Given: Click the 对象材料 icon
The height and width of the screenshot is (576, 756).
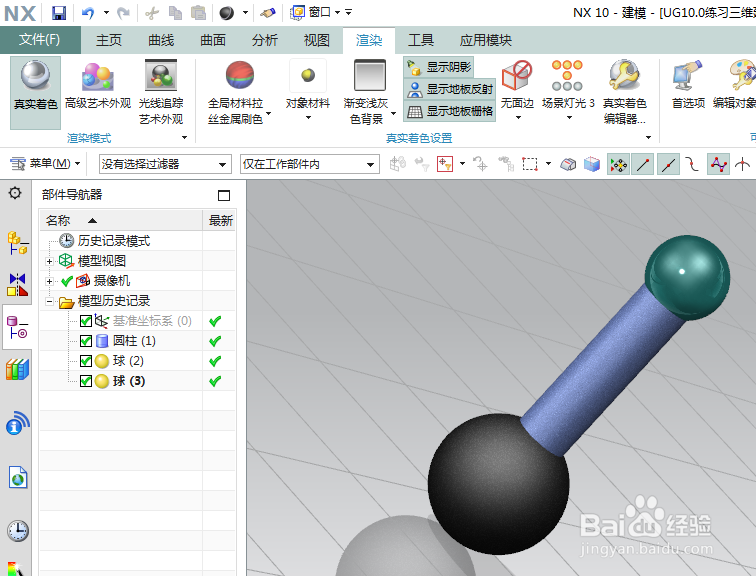Looking at the screenshot, I should [x=308, y=76].
